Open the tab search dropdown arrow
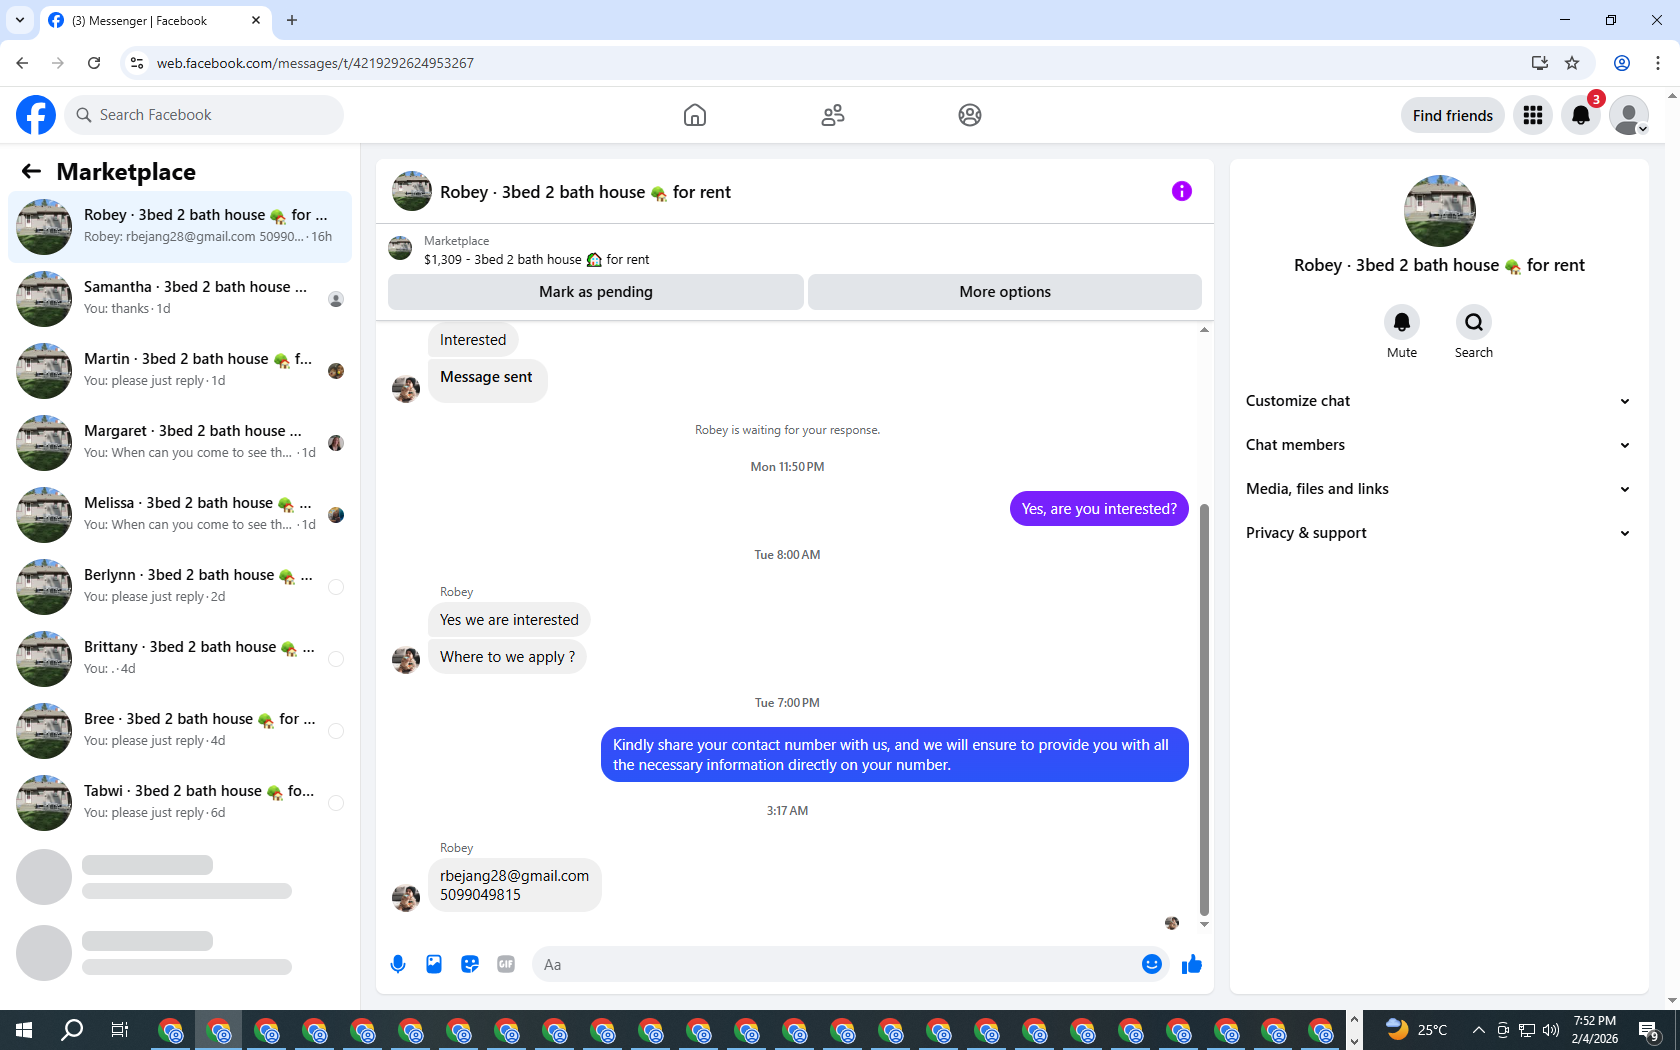 [20, 20]
